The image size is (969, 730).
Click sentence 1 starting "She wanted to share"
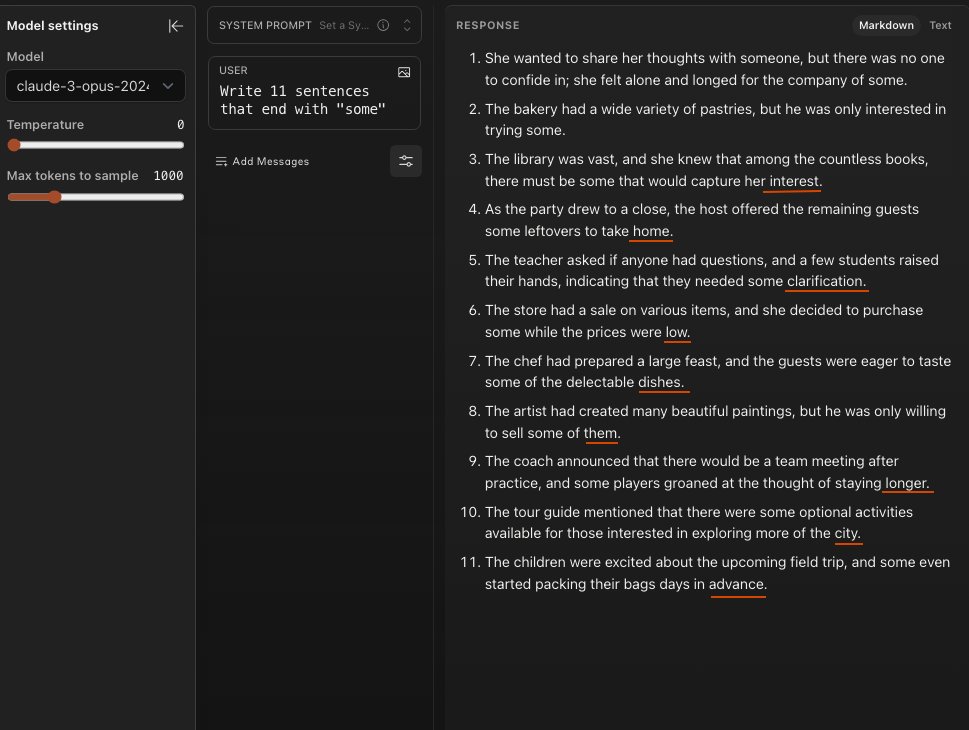[714, 69]
